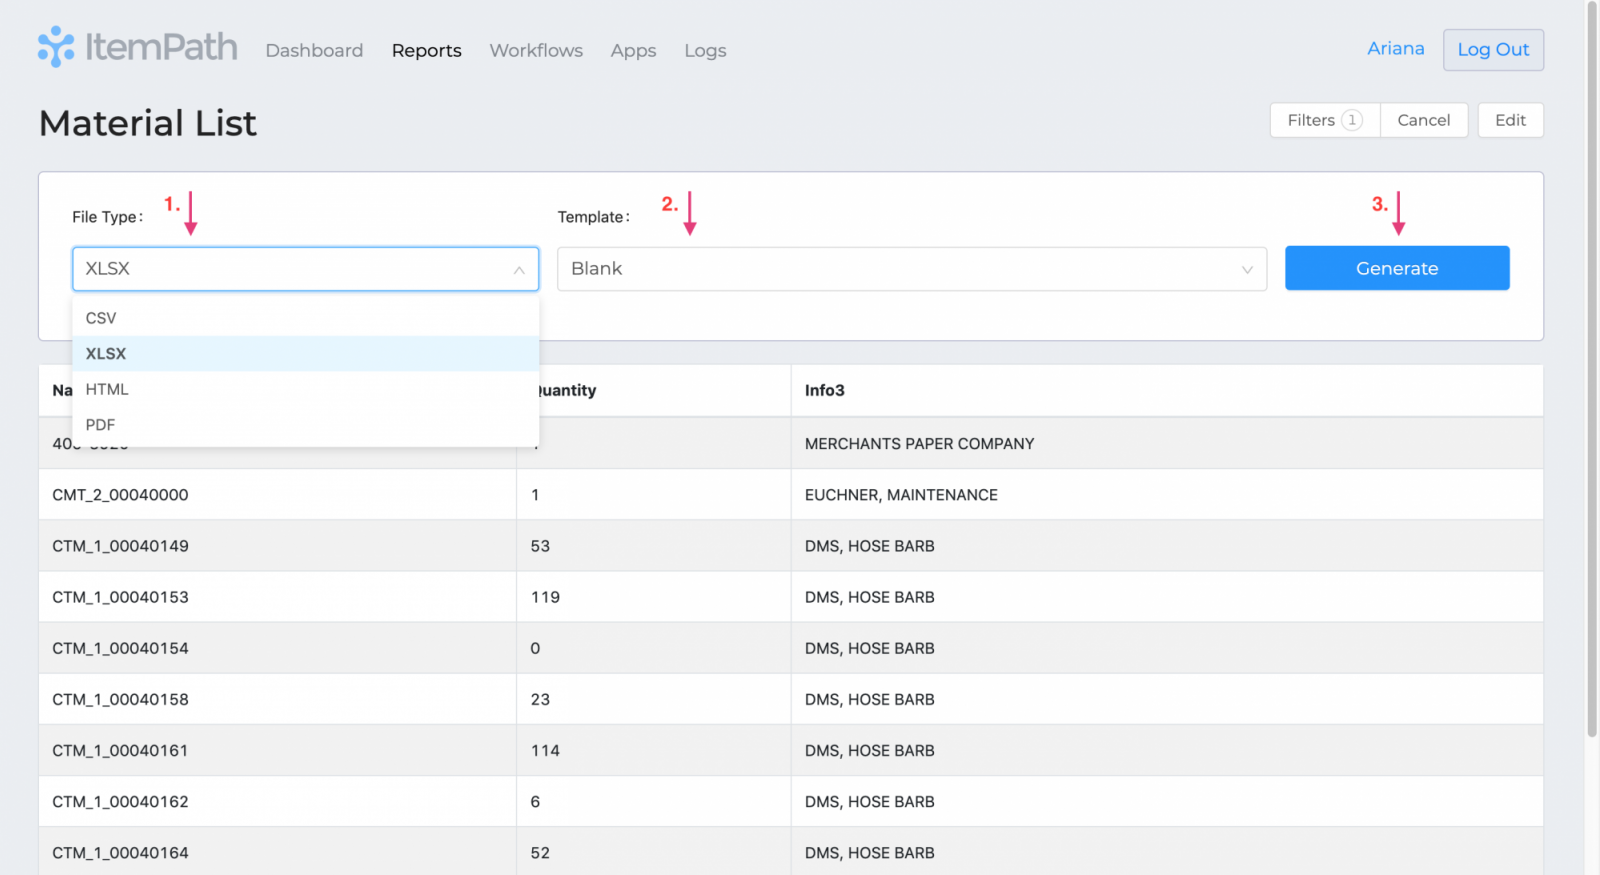Viewport: 1600px width, 875px height.
Task: Open the File Type XLSX combo box
Action: [x=306, y=269]
